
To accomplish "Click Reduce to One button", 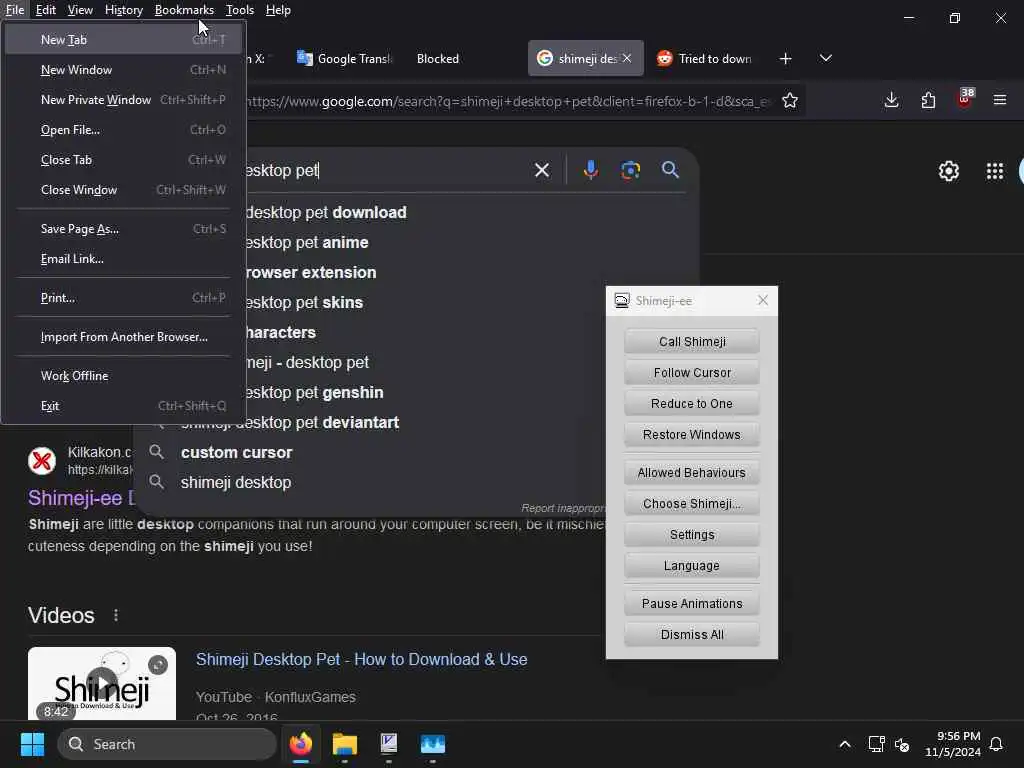I will click(x=692, y=404).
